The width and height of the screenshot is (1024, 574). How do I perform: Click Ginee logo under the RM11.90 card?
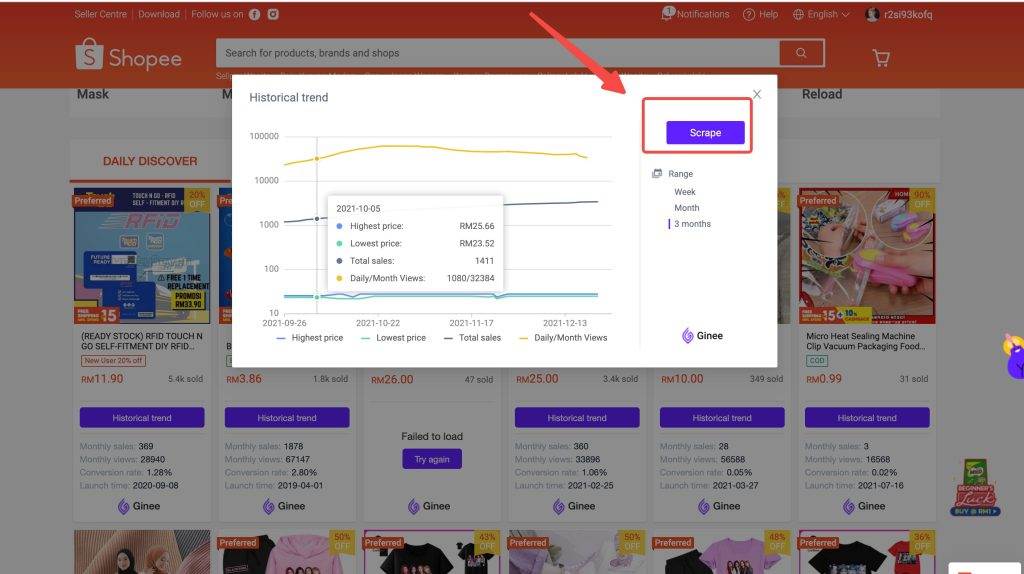[x=138, y=506]
